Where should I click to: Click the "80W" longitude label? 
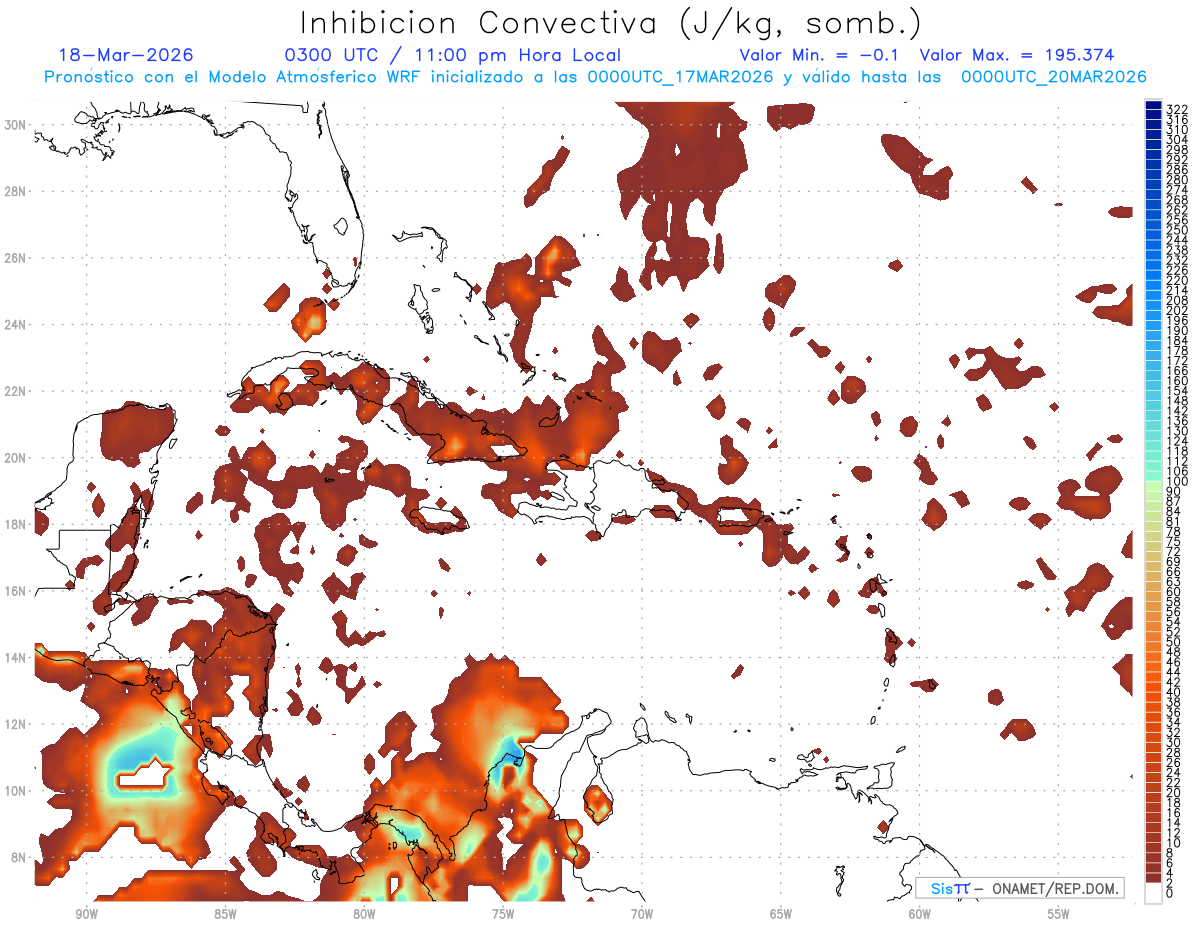click(364, 914)
